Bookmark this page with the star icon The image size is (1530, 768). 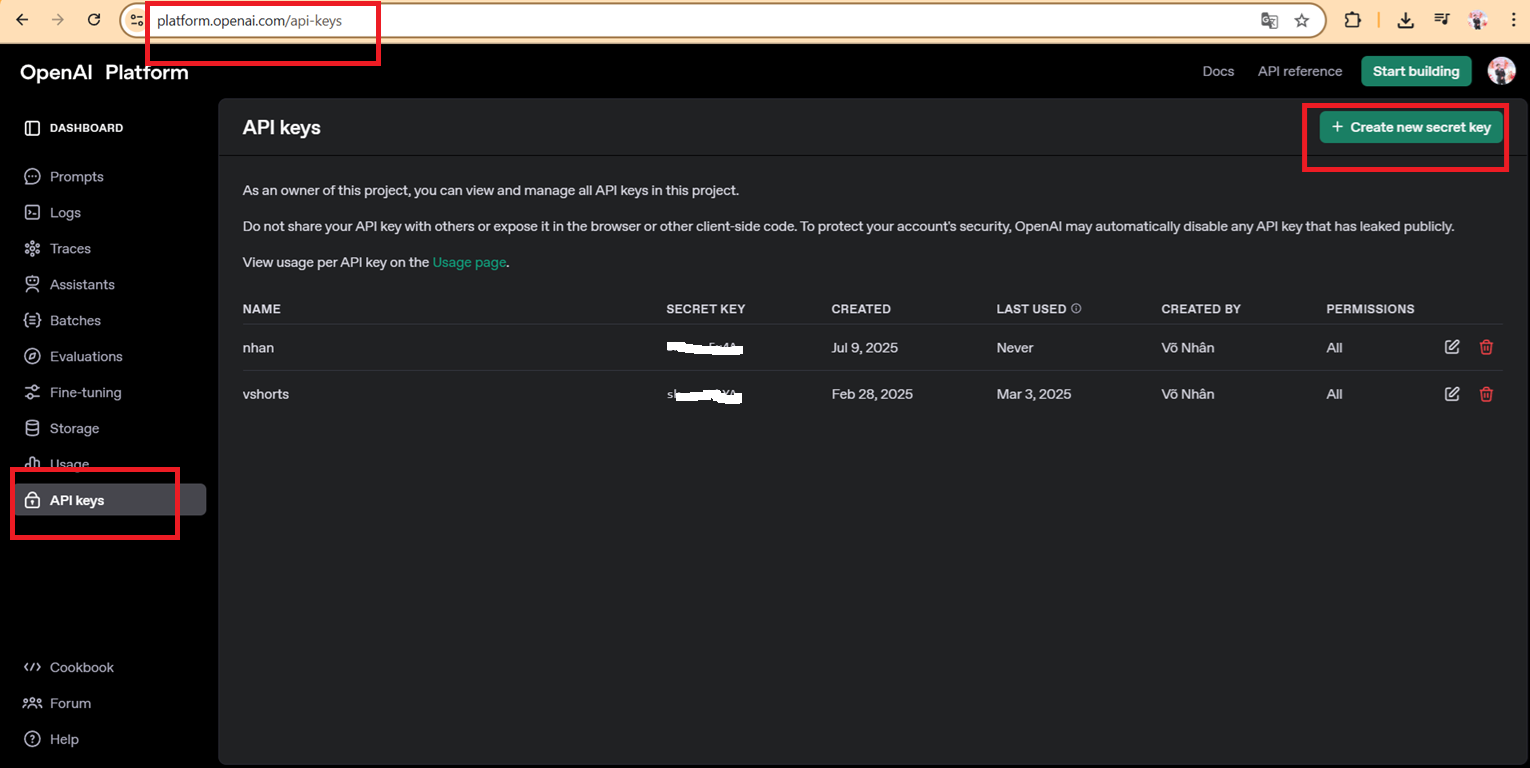click(1301, 20)
